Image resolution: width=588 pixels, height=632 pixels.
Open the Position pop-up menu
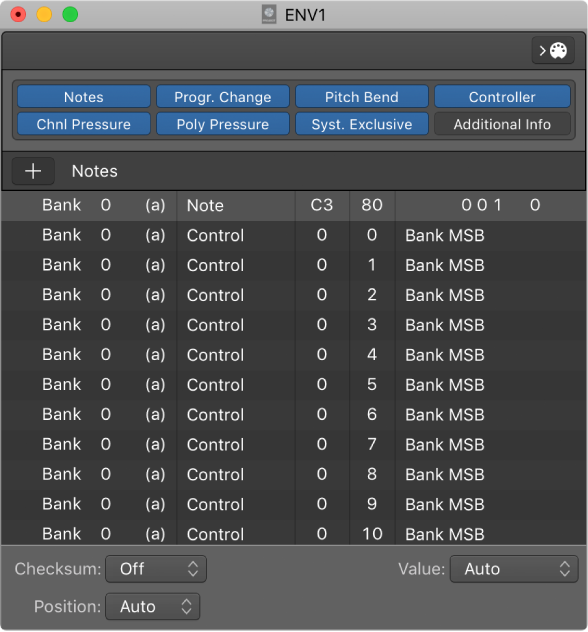(x=153, y=606)
